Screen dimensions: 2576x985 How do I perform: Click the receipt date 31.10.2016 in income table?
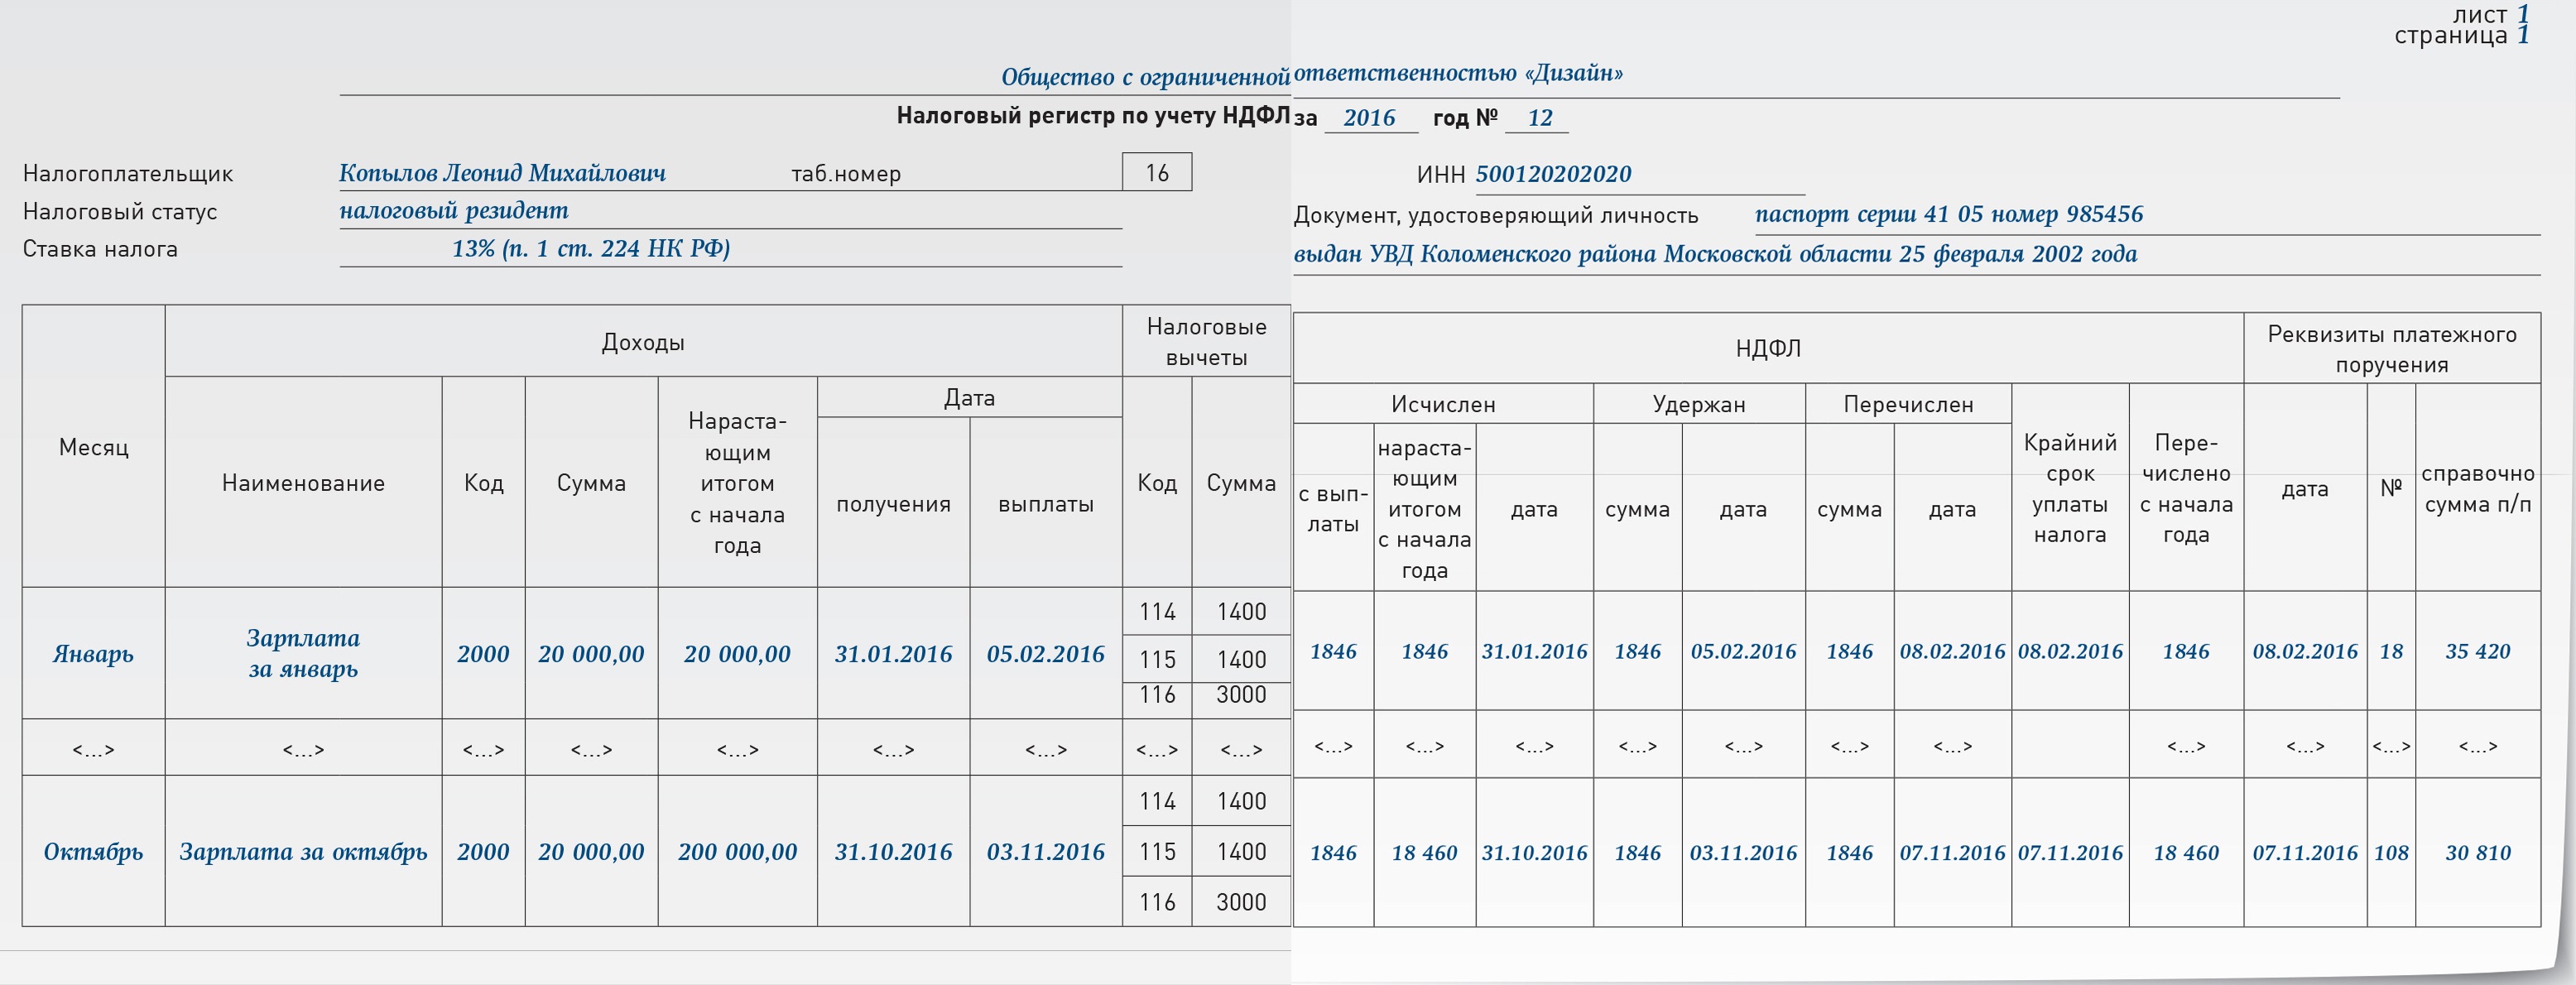893,852
